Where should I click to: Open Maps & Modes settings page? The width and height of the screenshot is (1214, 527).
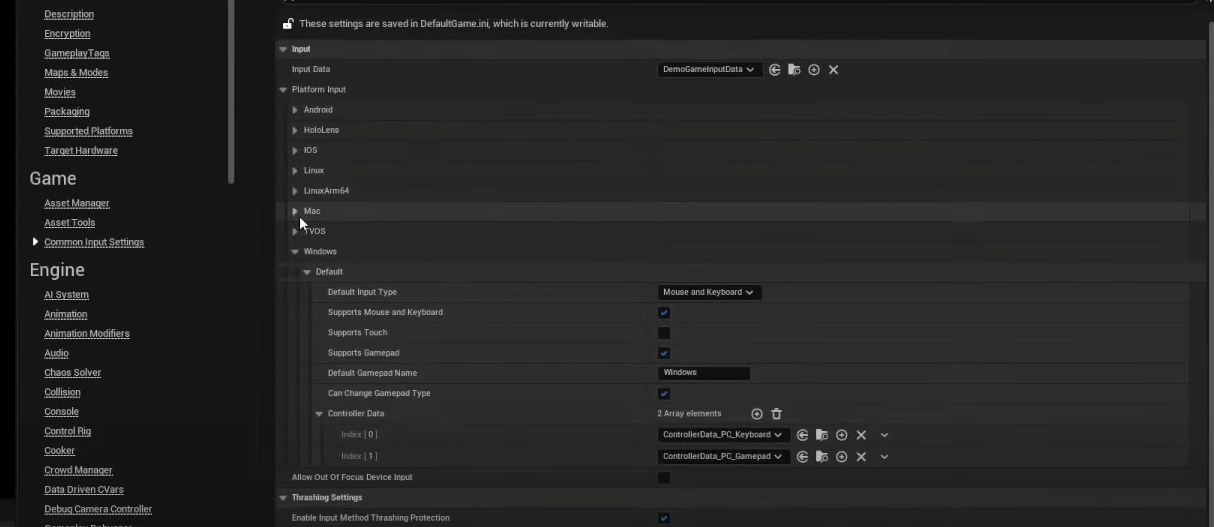[76, 73]
